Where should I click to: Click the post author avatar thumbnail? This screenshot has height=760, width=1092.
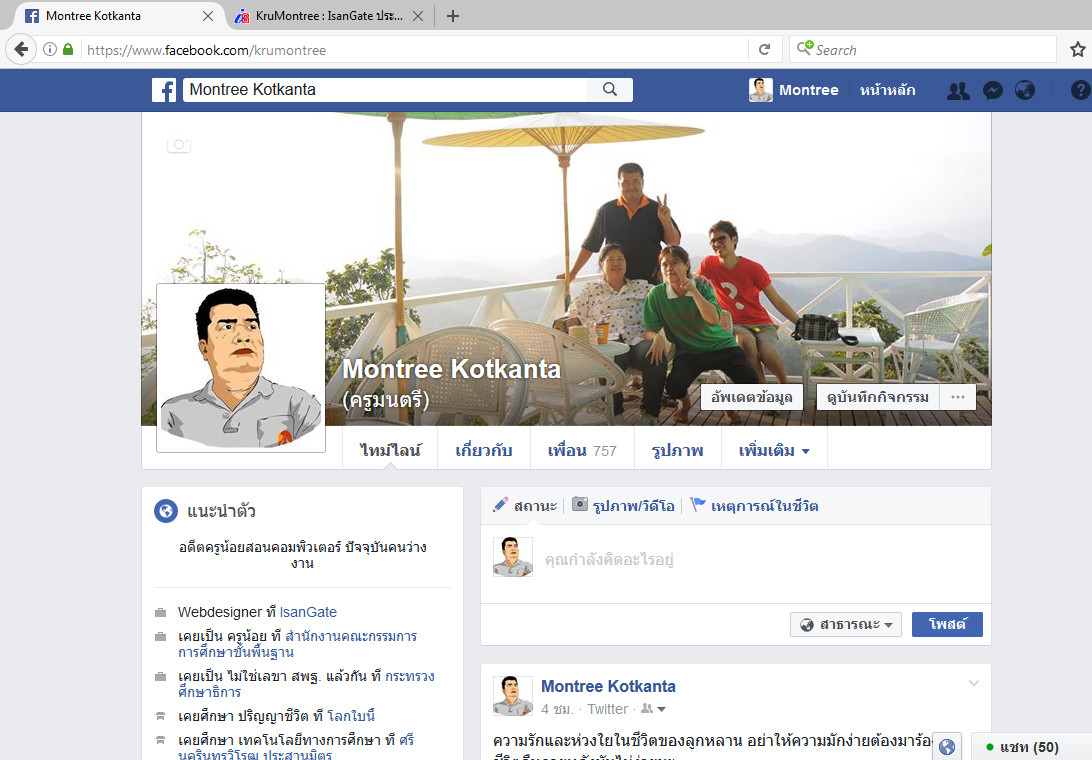click(513, 695)
